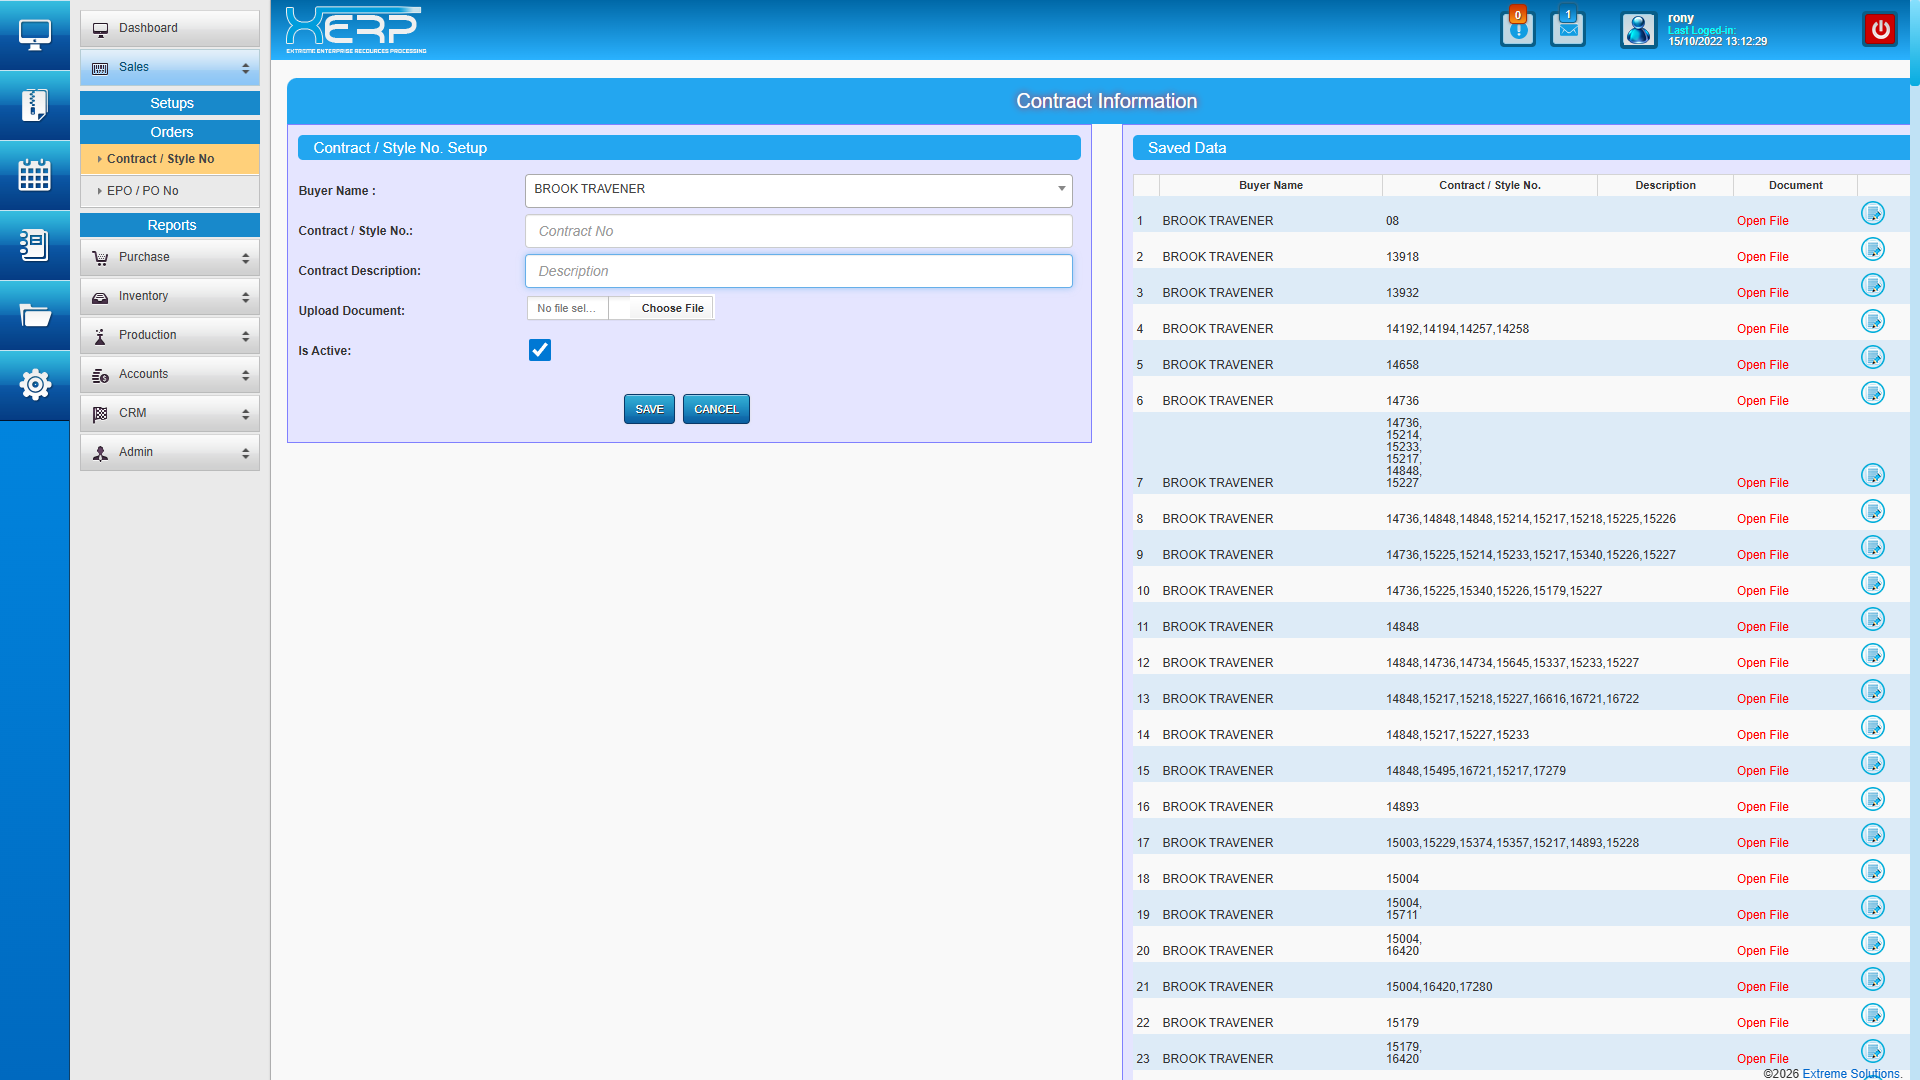Click the calendar icon in left sidebar
The height and width of the screenshot is (1080, 1920).
pyautogui.click(x=35, y=175)
